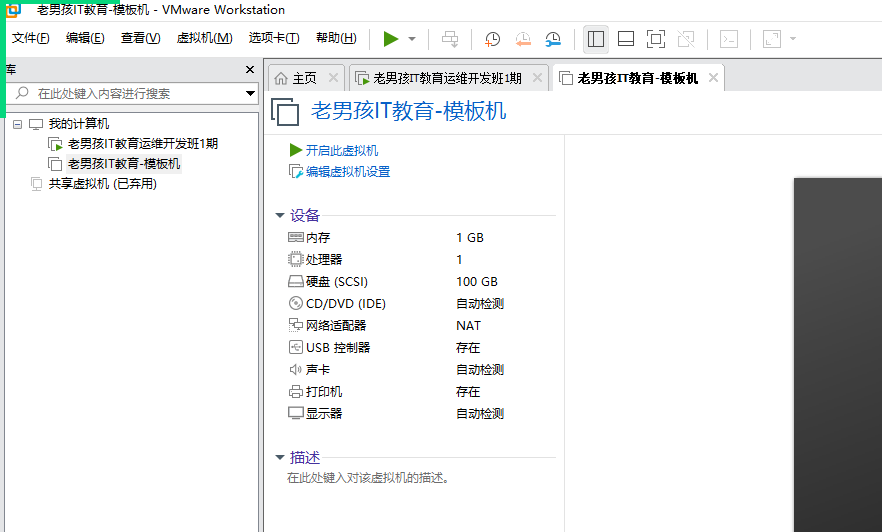Image resolution: width=882 pixels, height=532 pixels.
Task: Click the green Power On toolbar icon
Action: click(390, 39)
